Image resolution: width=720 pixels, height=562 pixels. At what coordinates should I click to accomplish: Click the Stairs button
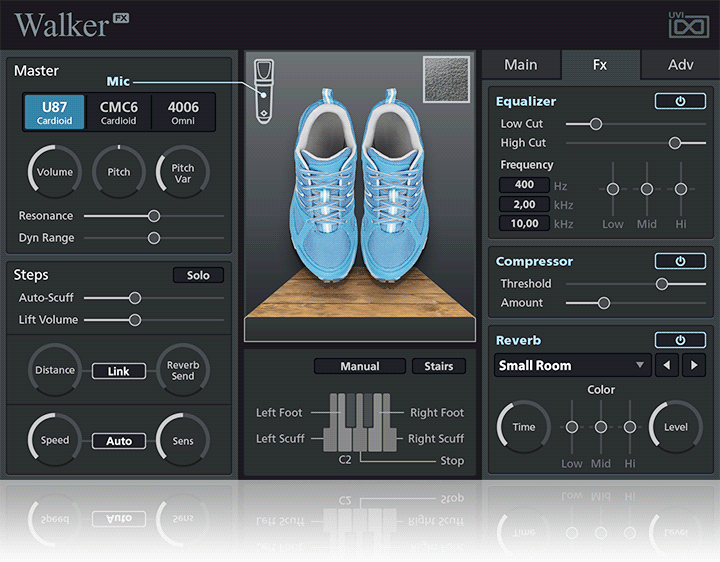438,367
